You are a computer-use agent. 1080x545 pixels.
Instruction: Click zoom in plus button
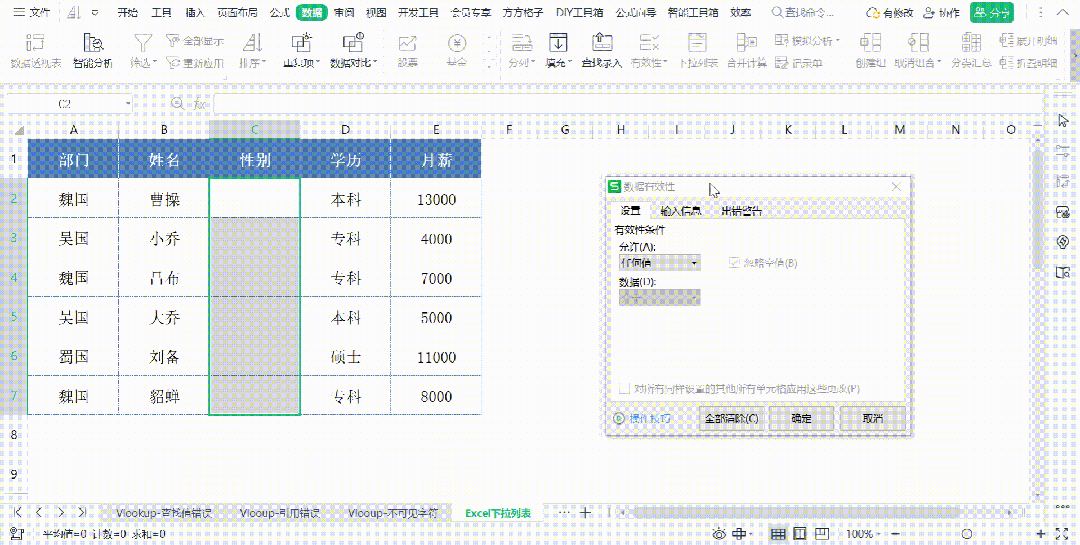pos(1040,534)
